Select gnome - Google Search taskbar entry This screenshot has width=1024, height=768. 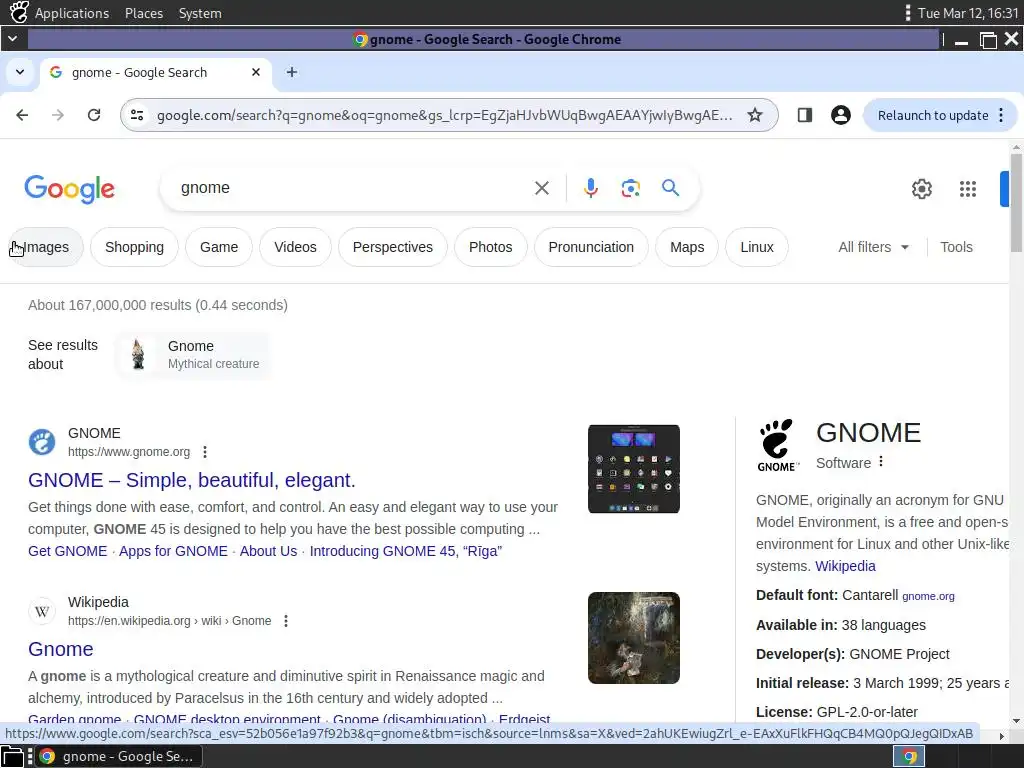click(x=118, y=756)
